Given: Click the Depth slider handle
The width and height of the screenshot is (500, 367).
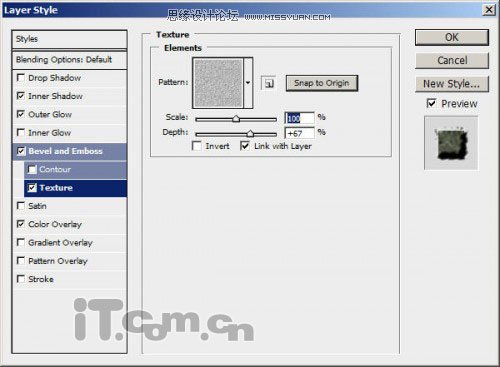Looking at the screenshot, I should pyautogui.click(x=250, y=133).
